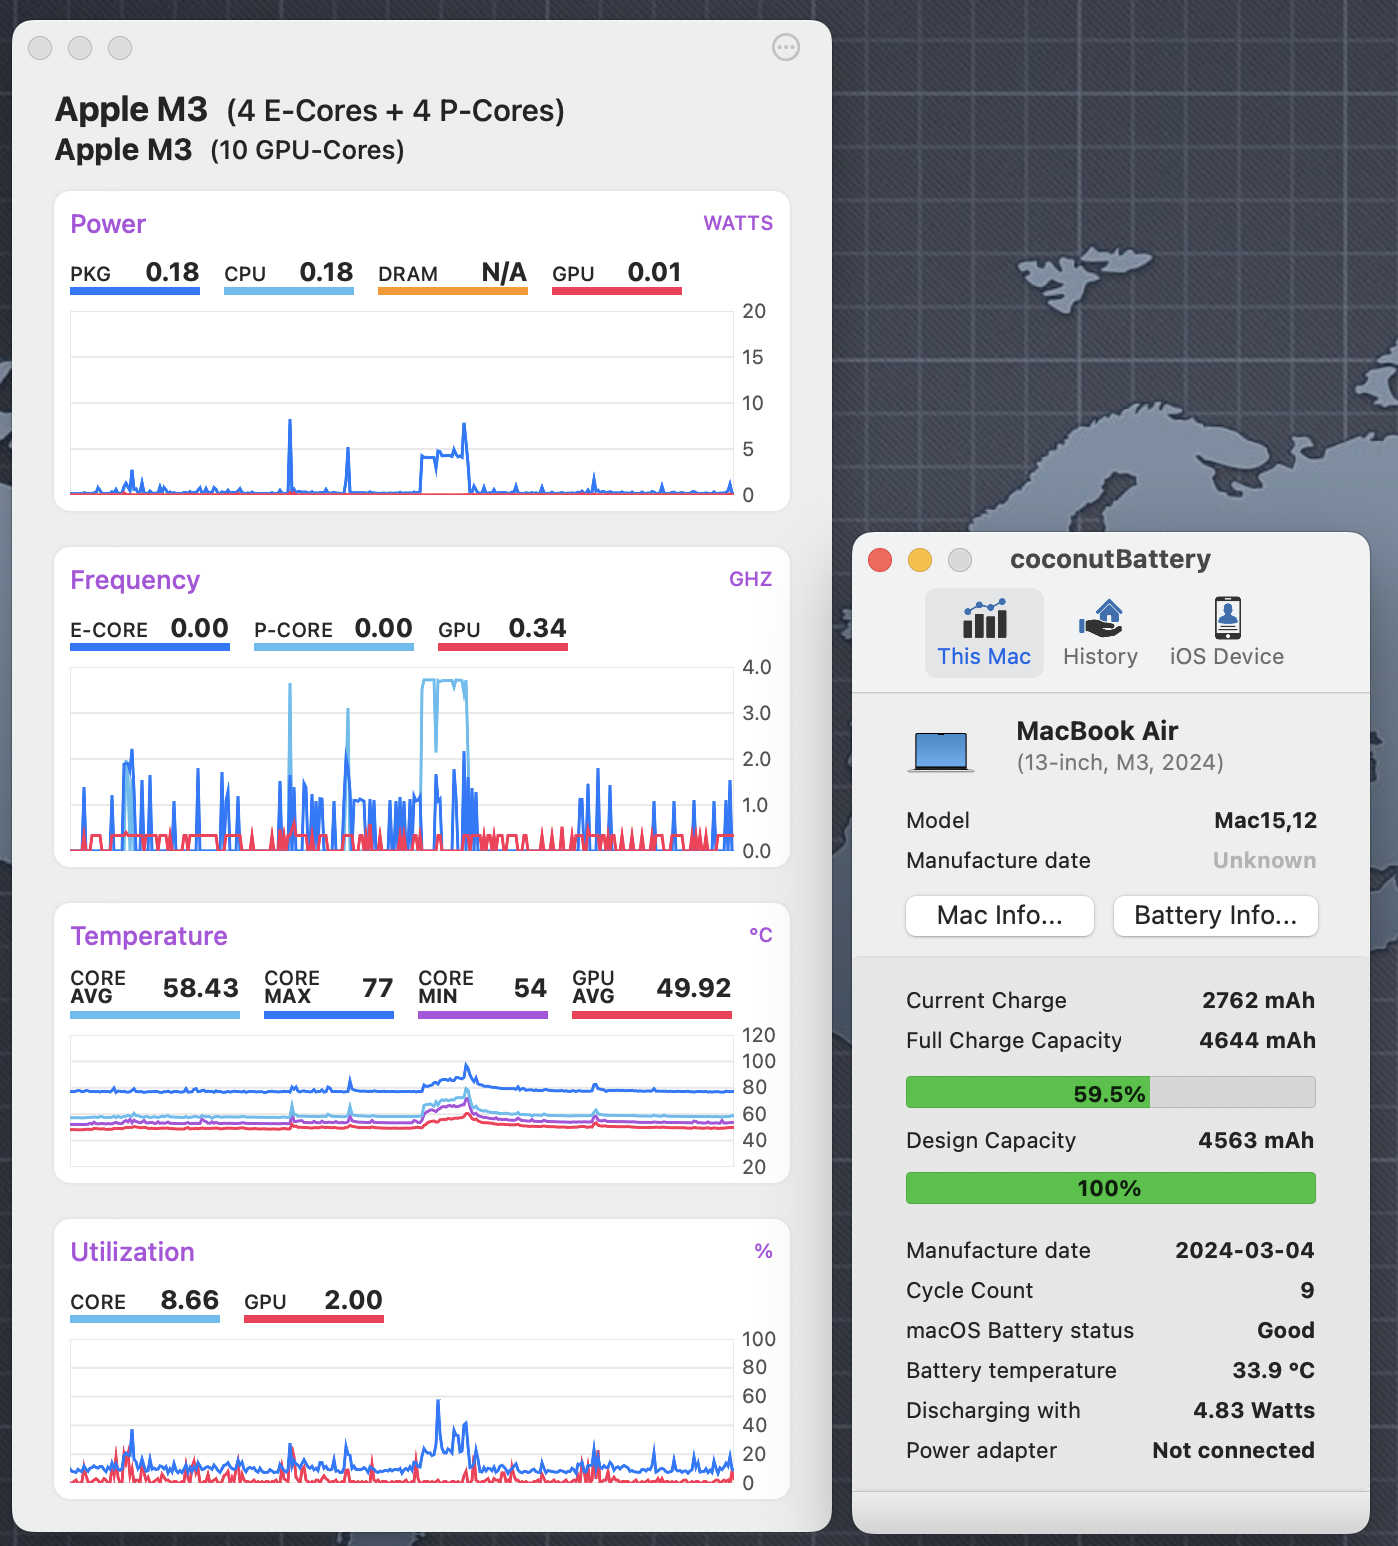1398x1546 pixels.
Task: Click the Design Capacity 4563 mAh value
Action: coord(1256,1140)
